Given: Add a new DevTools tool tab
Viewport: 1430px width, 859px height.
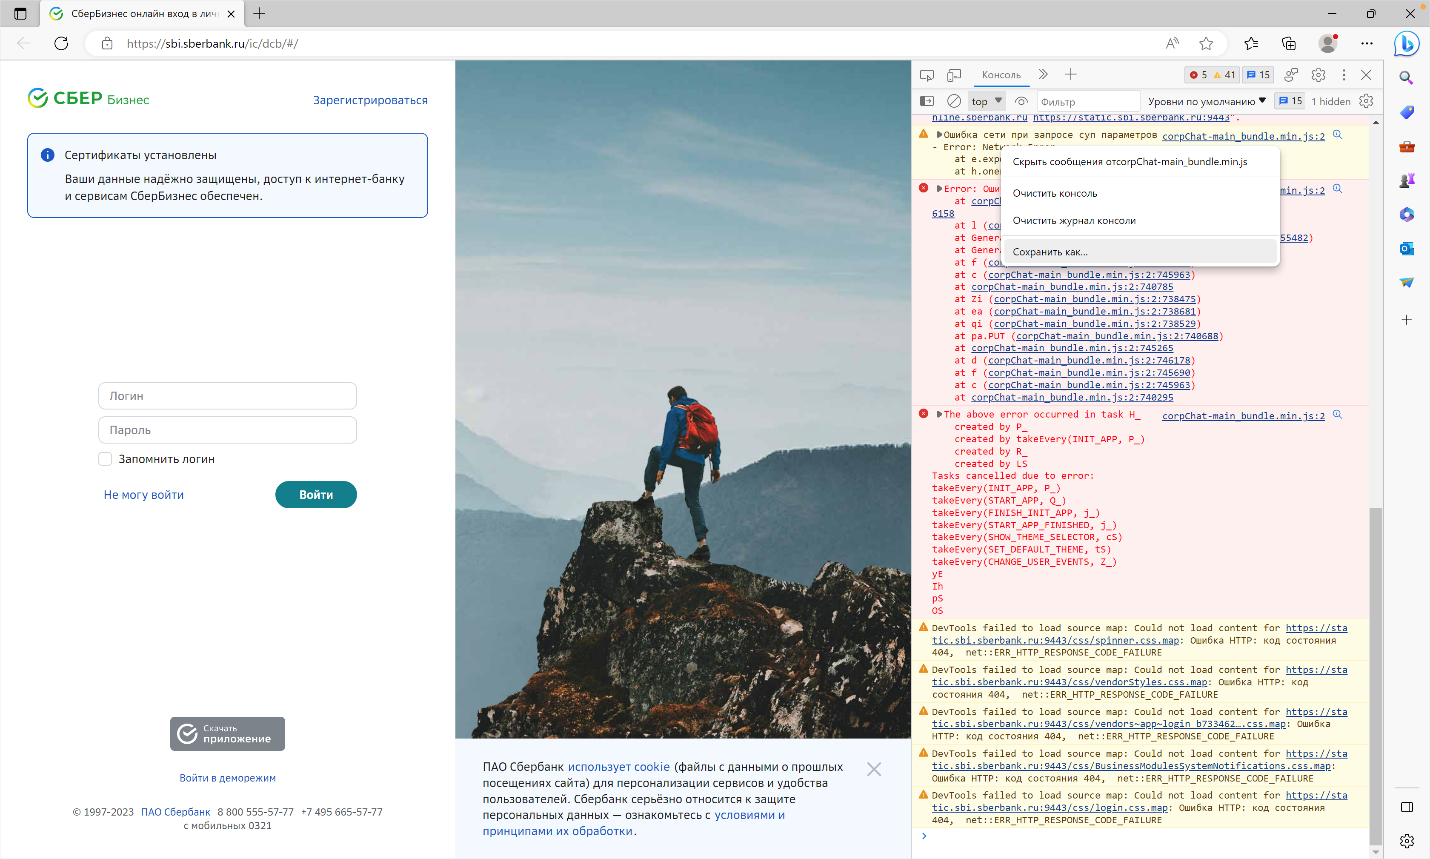Looking at the screenshot, I should coord(1070,74).
